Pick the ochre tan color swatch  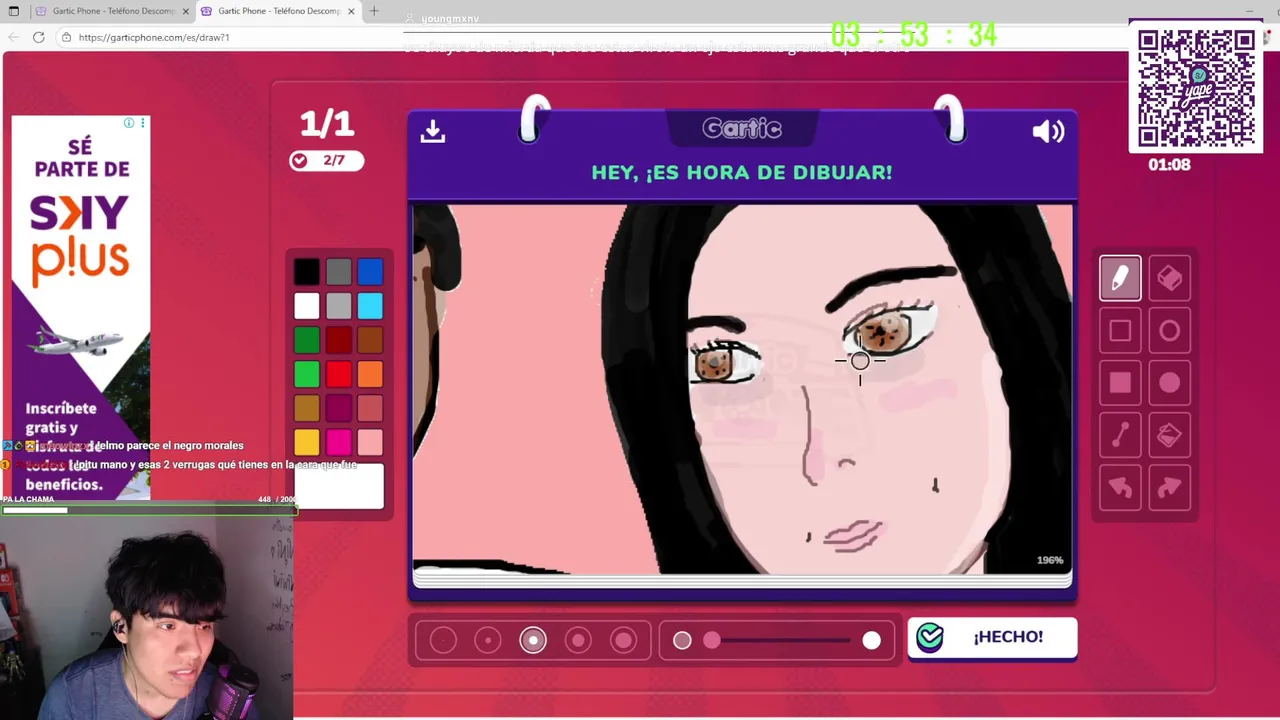point(307,408)
